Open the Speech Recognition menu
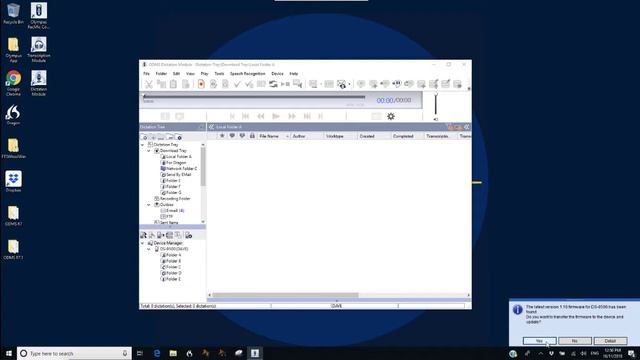This screenshot has height=360, width=640. 247,74
